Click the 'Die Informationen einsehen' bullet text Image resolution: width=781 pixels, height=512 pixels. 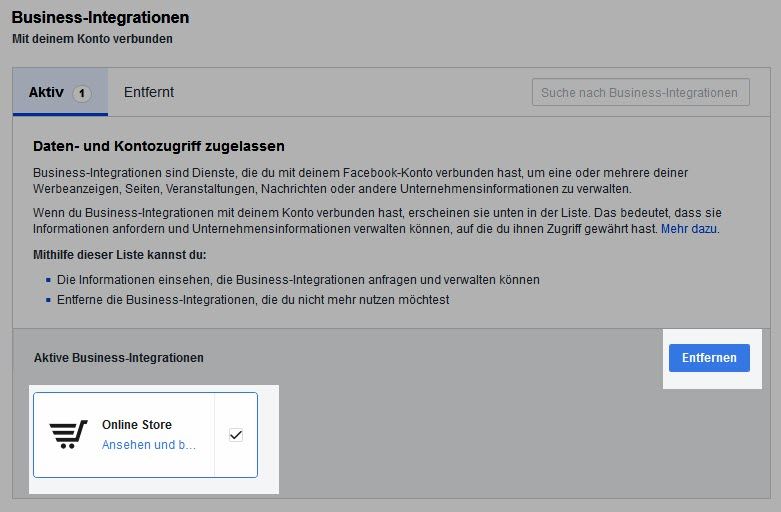[x=298, y=280]
